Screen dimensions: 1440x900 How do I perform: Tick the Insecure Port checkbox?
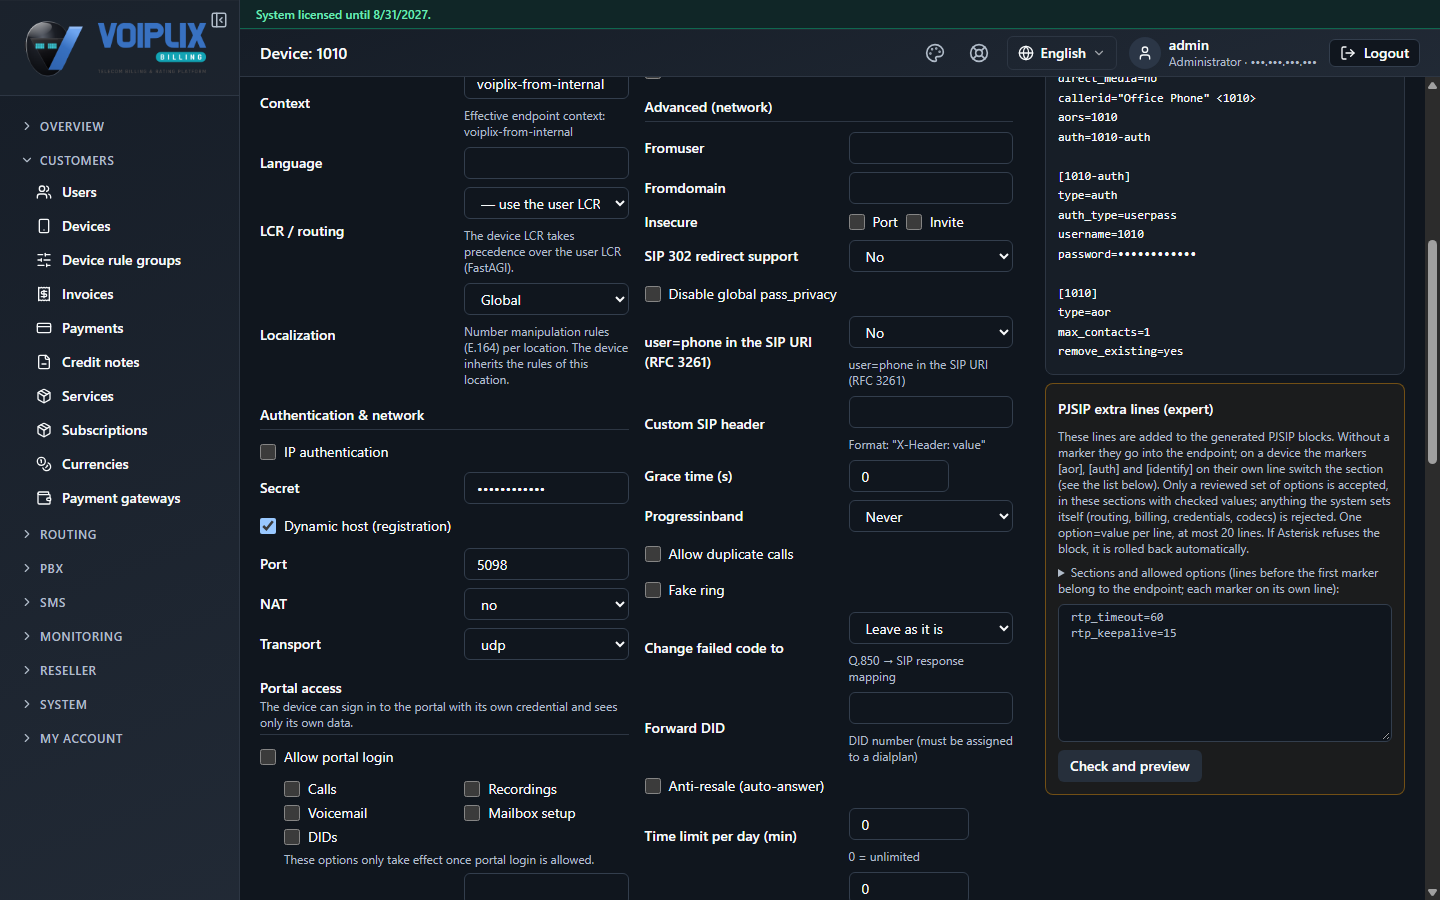pos(857,222)
